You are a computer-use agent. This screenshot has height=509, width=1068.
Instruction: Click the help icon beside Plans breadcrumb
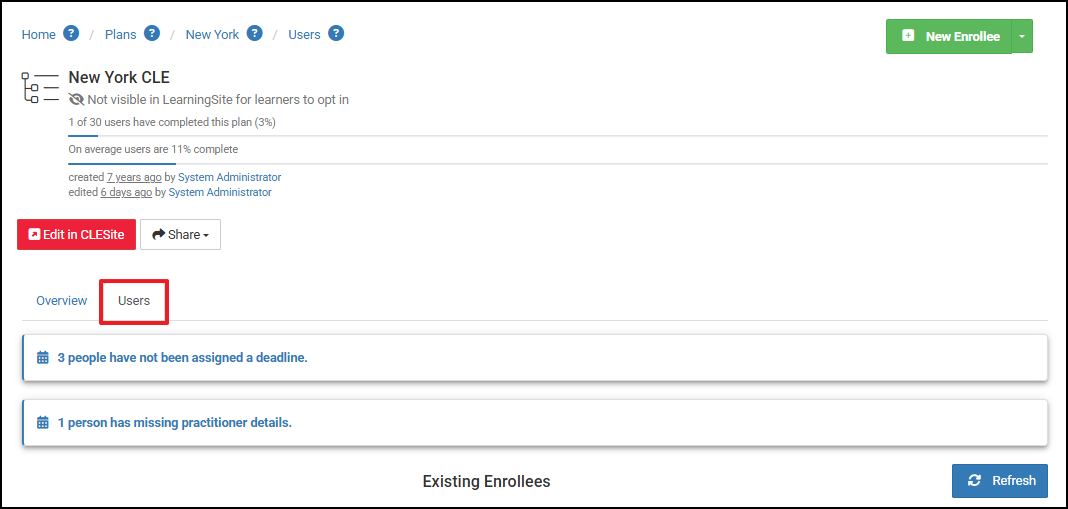click(152, 33)
